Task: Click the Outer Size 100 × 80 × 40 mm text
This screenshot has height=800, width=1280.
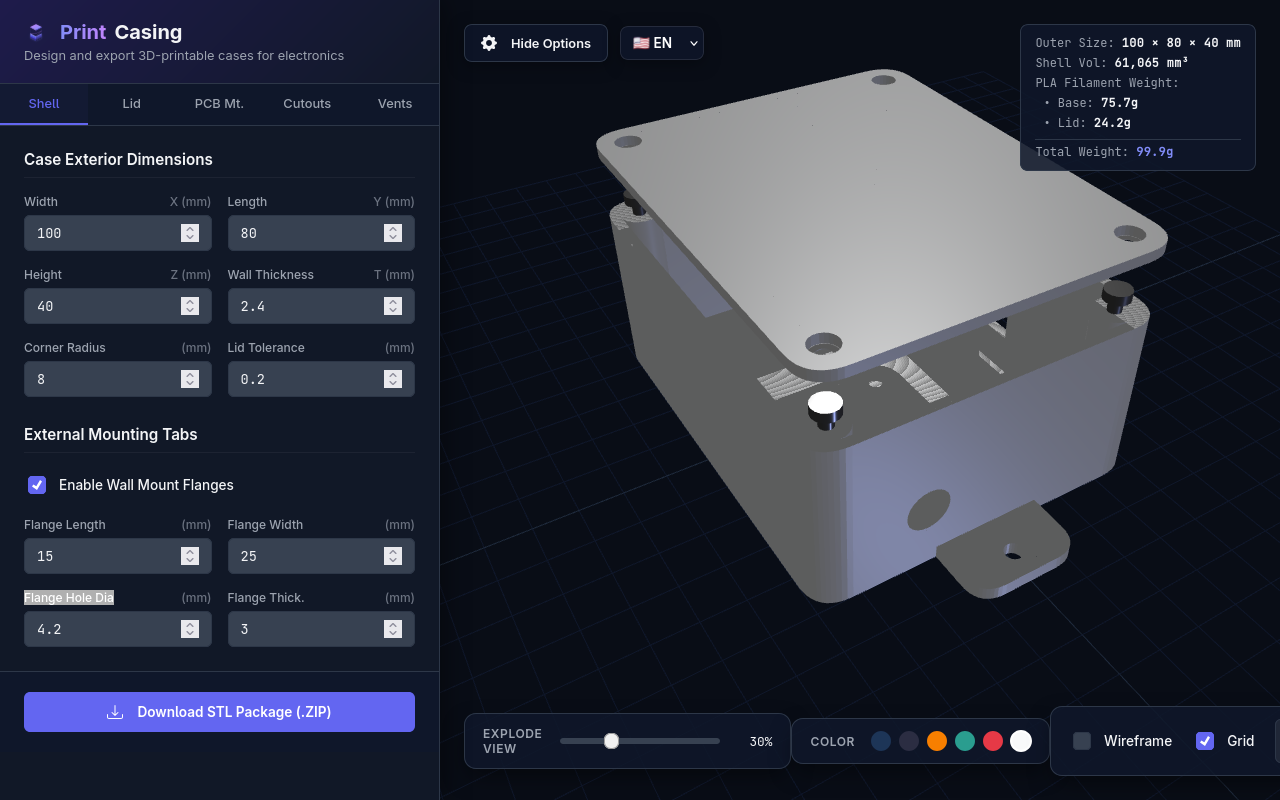Action: pyautogui.click(x=1138, y=43)
